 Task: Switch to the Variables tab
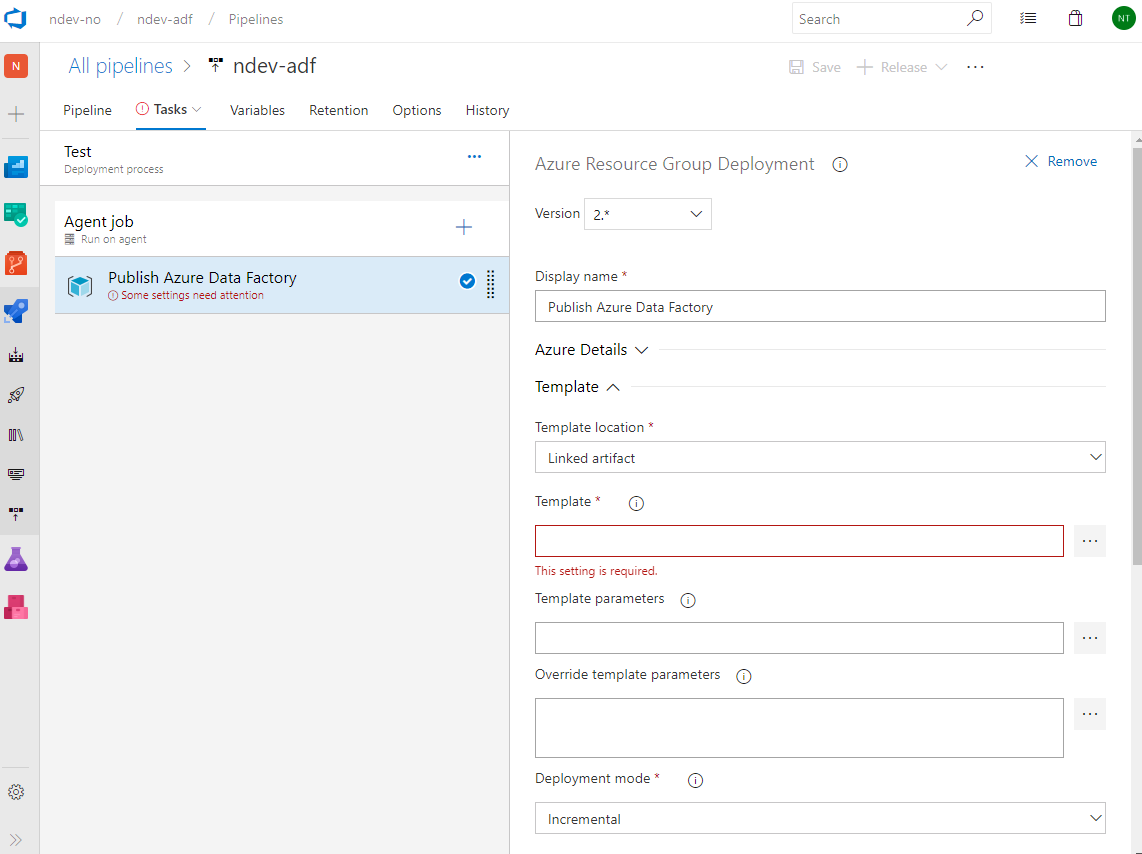coord(257,110)
